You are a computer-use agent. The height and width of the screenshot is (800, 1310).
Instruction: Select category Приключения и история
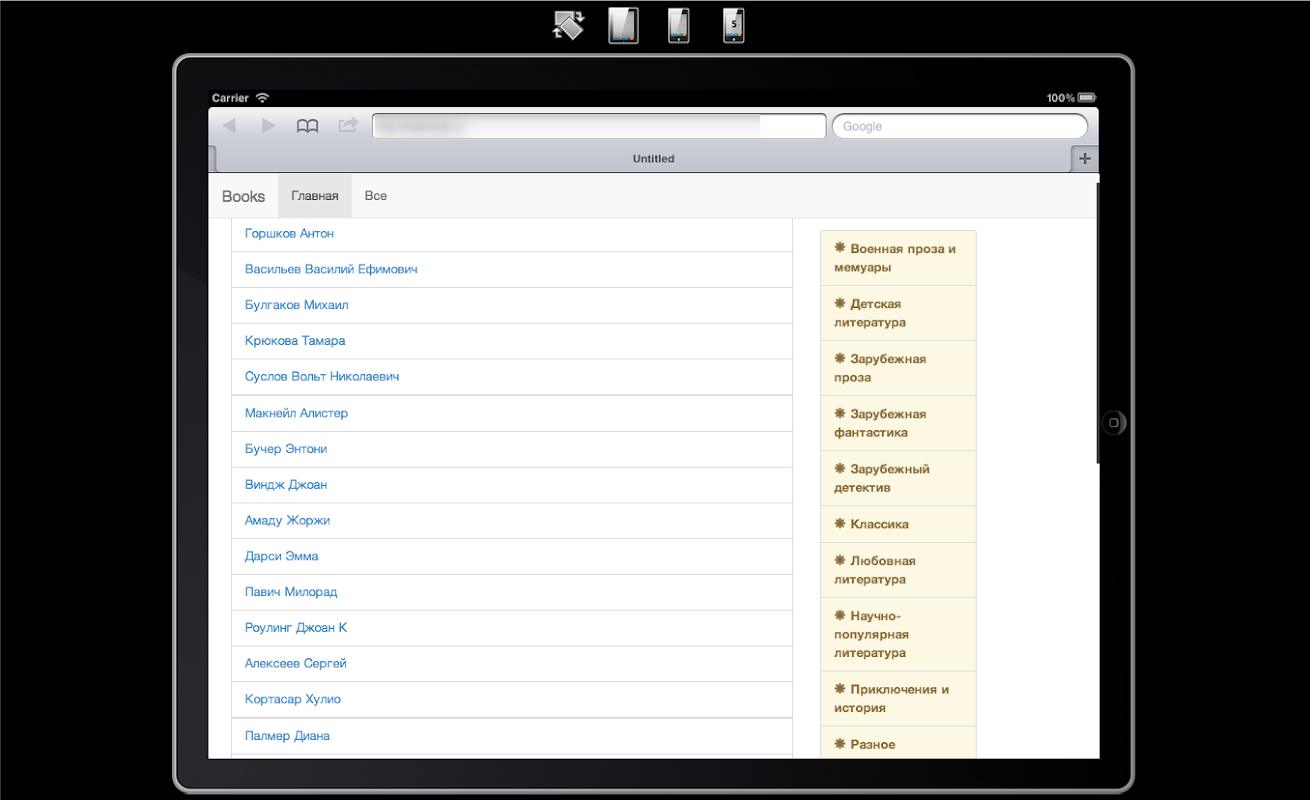click(898, 698)
